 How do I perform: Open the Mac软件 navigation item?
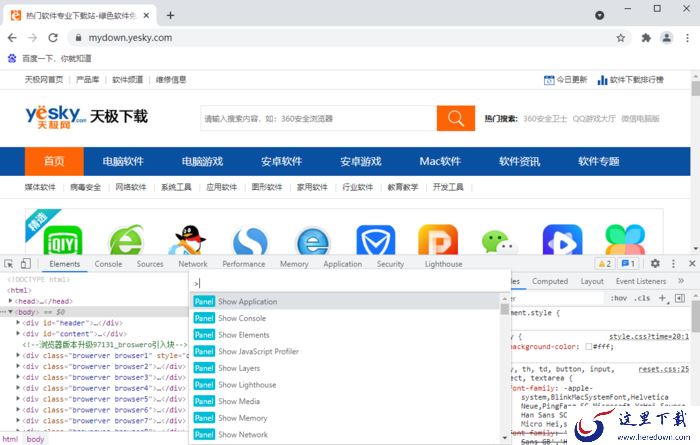pos(440,162)
